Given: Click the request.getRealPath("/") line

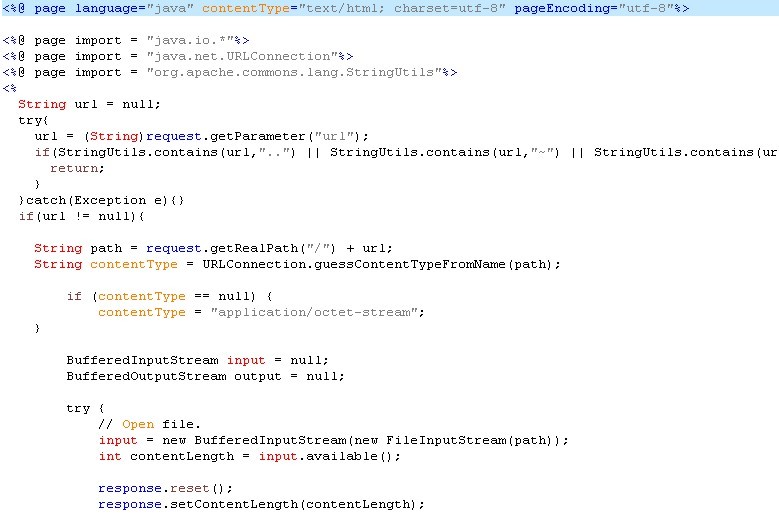Looking at the screenshot, I should [x=213, y=248].
